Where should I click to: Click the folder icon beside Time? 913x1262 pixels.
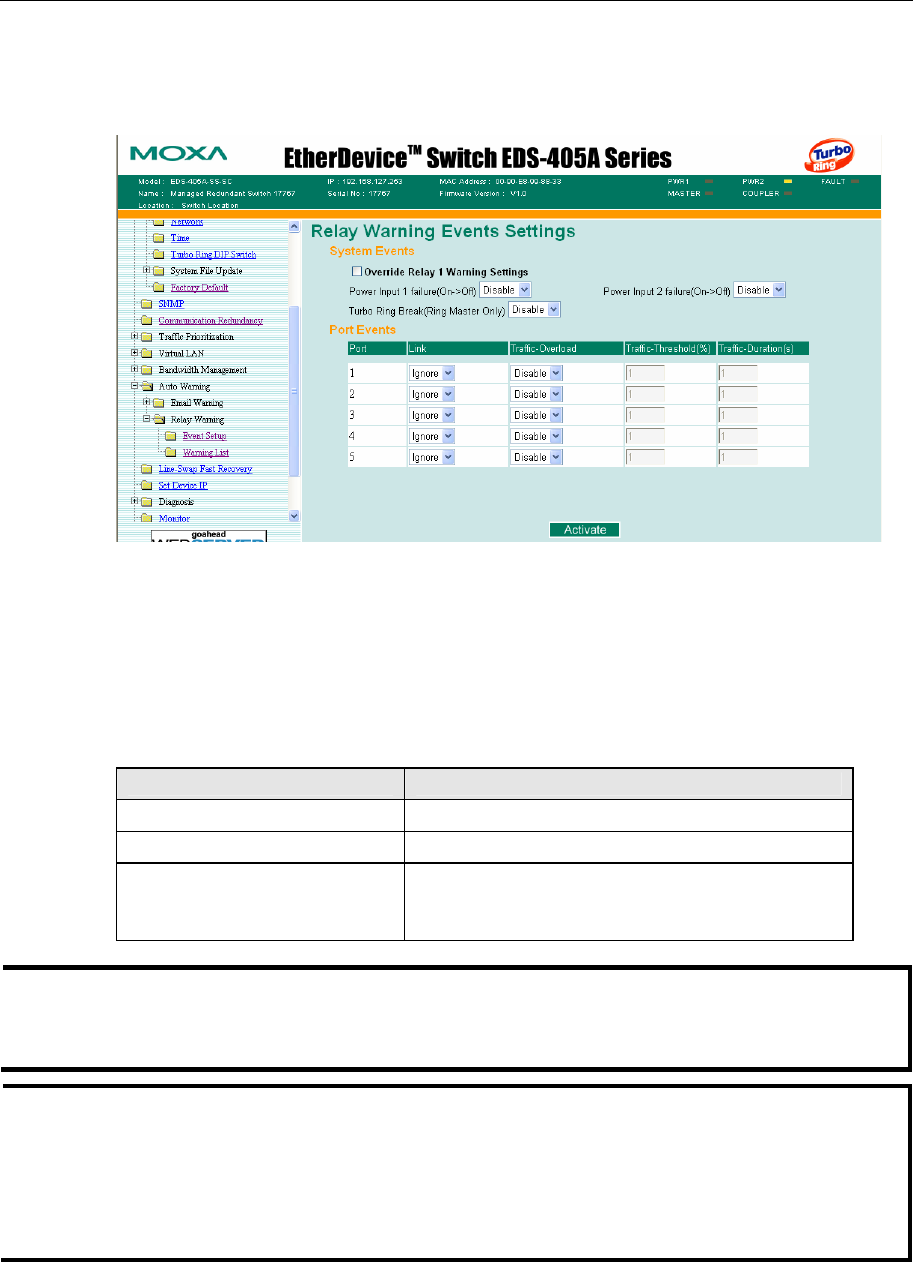(160, 238)
